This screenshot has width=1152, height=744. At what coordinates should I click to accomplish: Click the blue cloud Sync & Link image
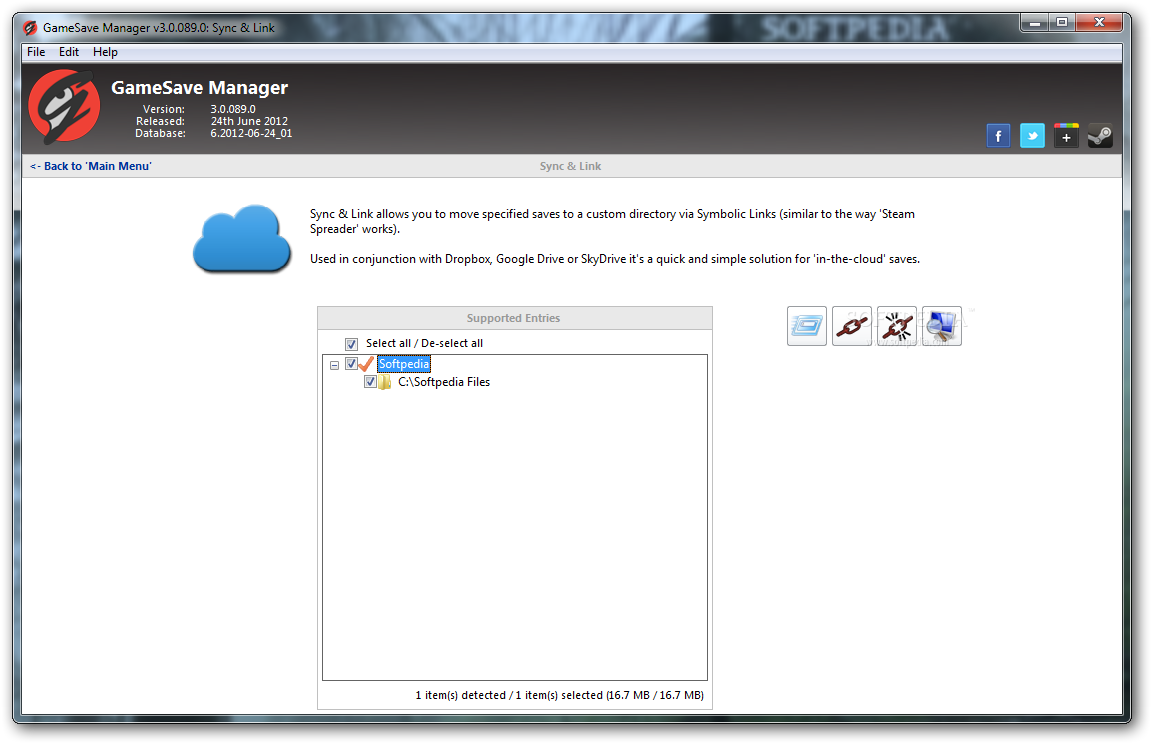coord(242,239)
